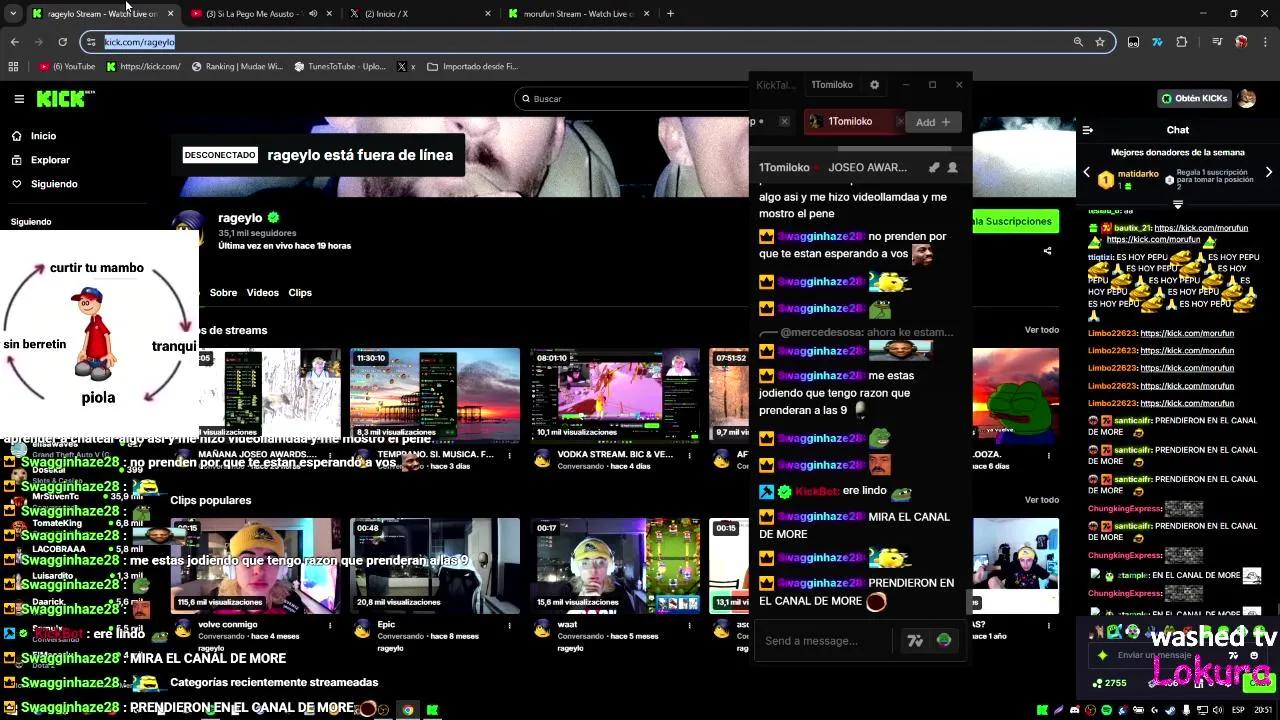Screen dimensions: 1280x720
Task: Play the 'waat' clip thumbnail
Action: tap(615, 566)
